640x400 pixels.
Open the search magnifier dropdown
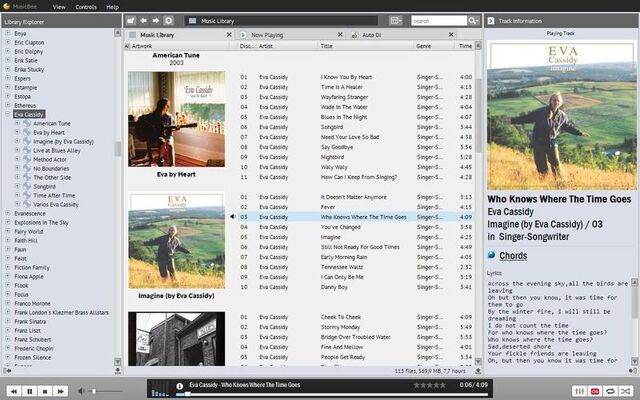coord(473,21)
